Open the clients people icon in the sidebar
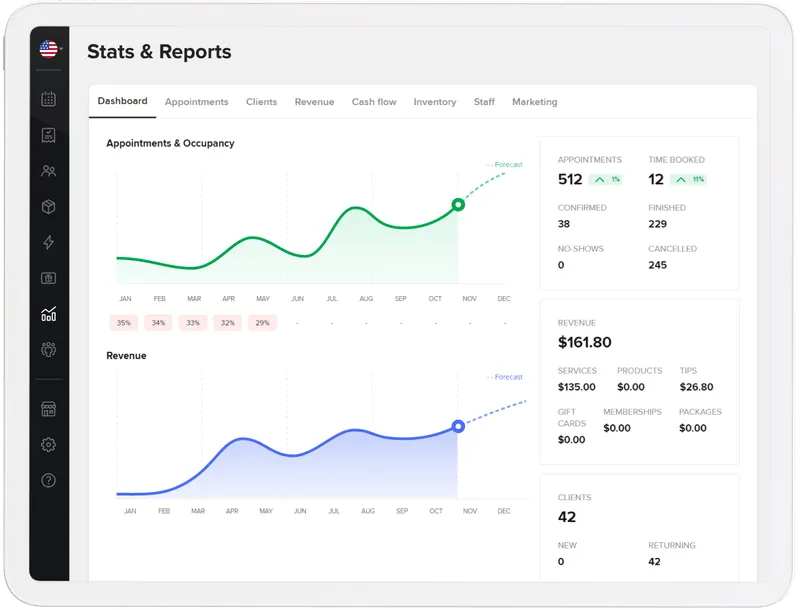800x610 pixels. click(x=46, y=171)
